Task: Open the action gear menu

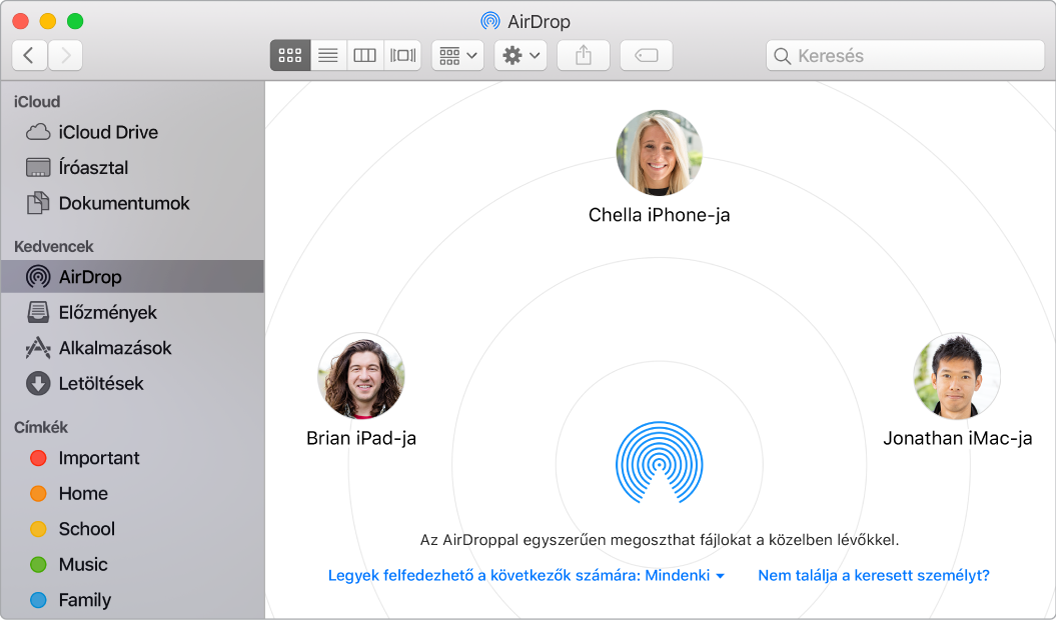Action: (x=519, y=55)
